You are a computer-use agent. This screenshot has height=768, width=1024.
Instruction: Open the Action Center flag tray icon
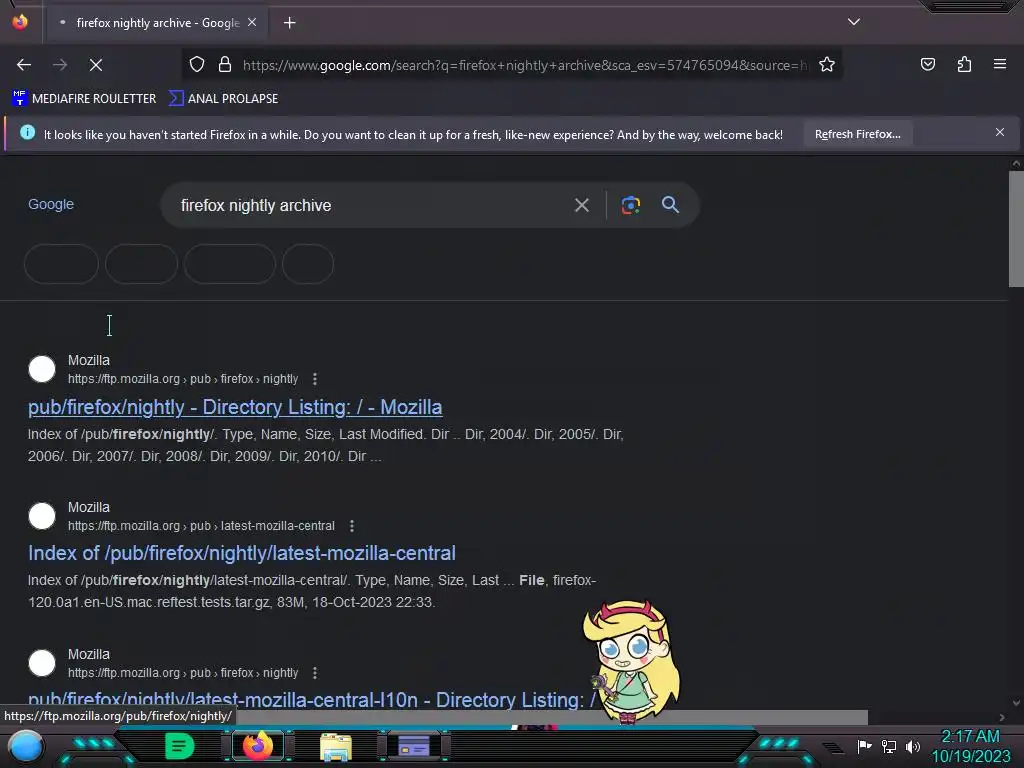coord(865,746)
